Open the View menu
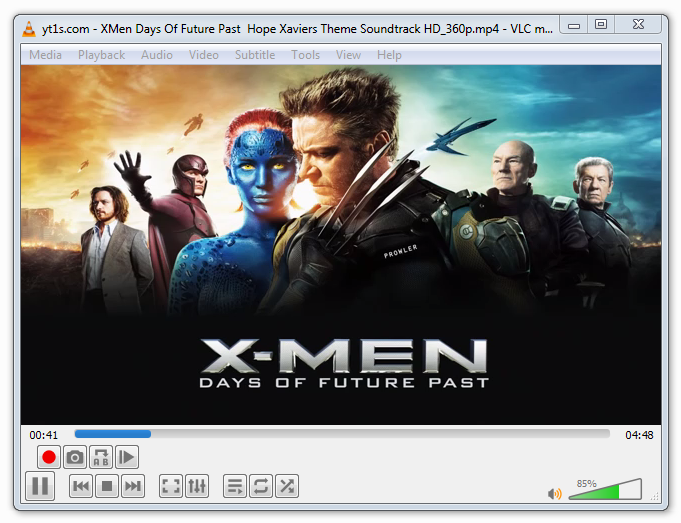This screenshot has width=681, height=523. [x=348, y=55]
